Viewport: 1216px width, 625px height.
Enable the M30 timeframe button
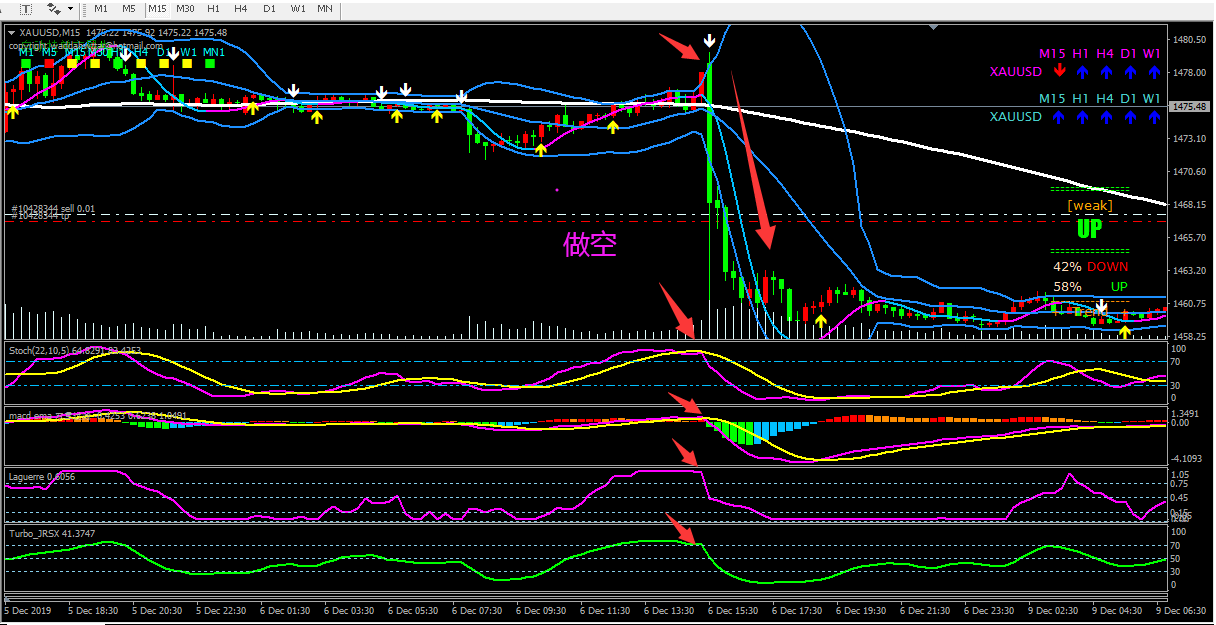pyautogui.click(x=185, y=8)
